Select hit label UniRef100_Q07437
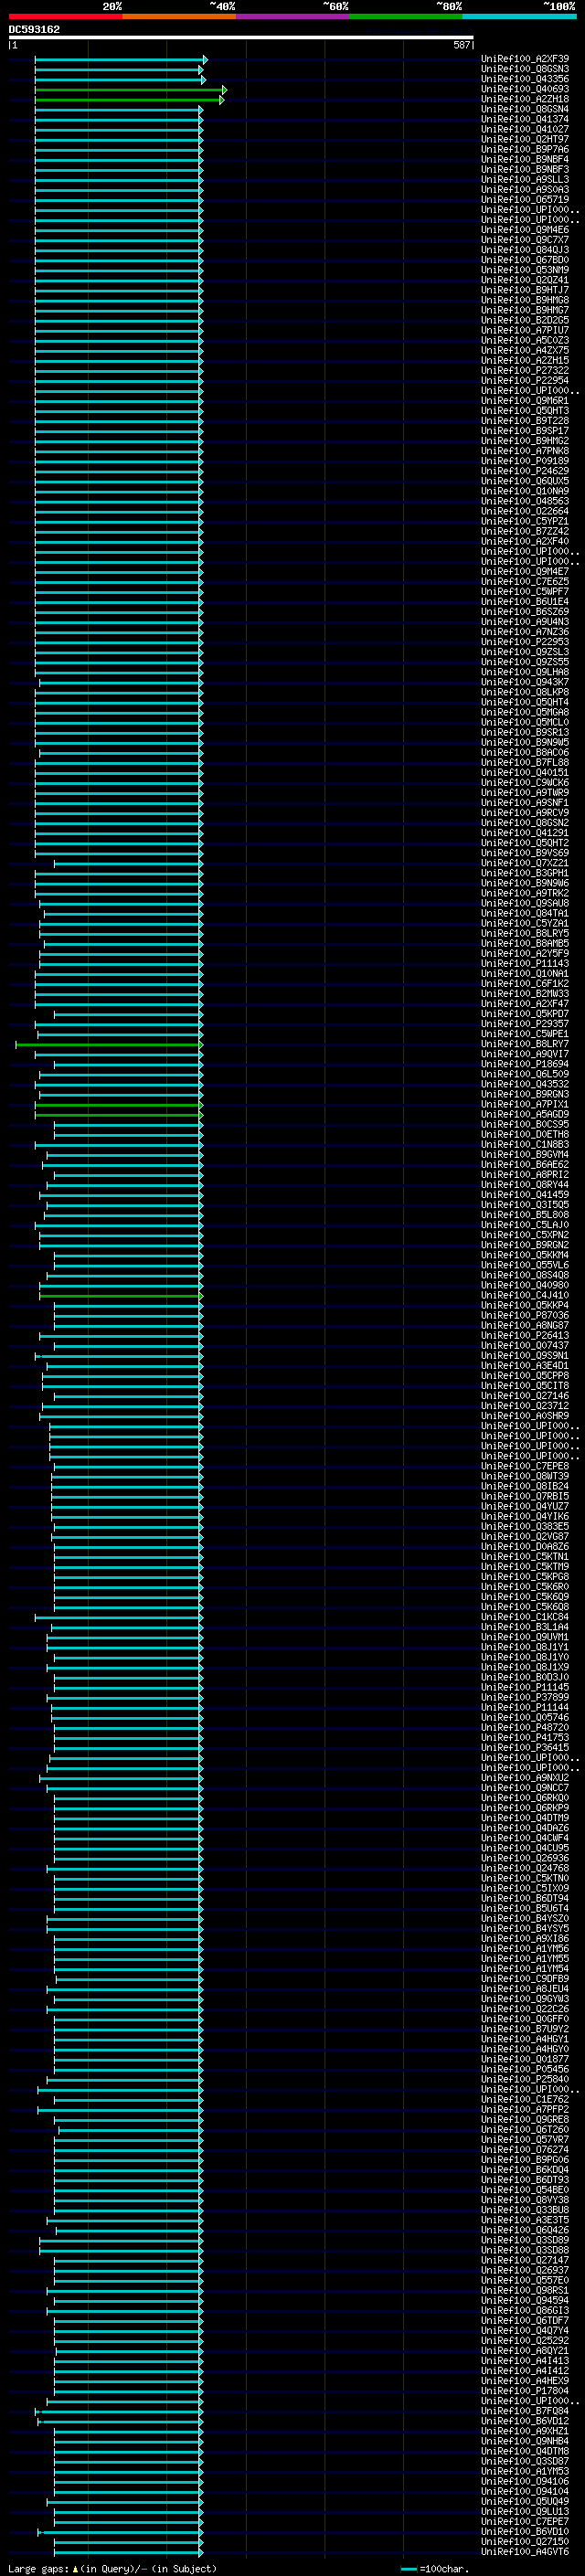 tap(525, 1345)
